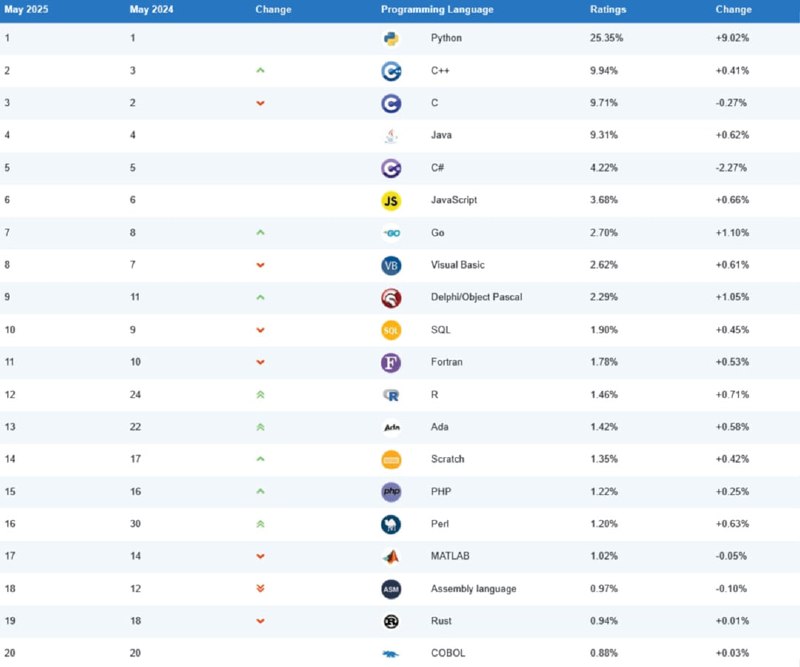The width and height of the screenshot is (800, 667).
Task: Click the MATLAB logo icon
Action: tap(391, 557)
